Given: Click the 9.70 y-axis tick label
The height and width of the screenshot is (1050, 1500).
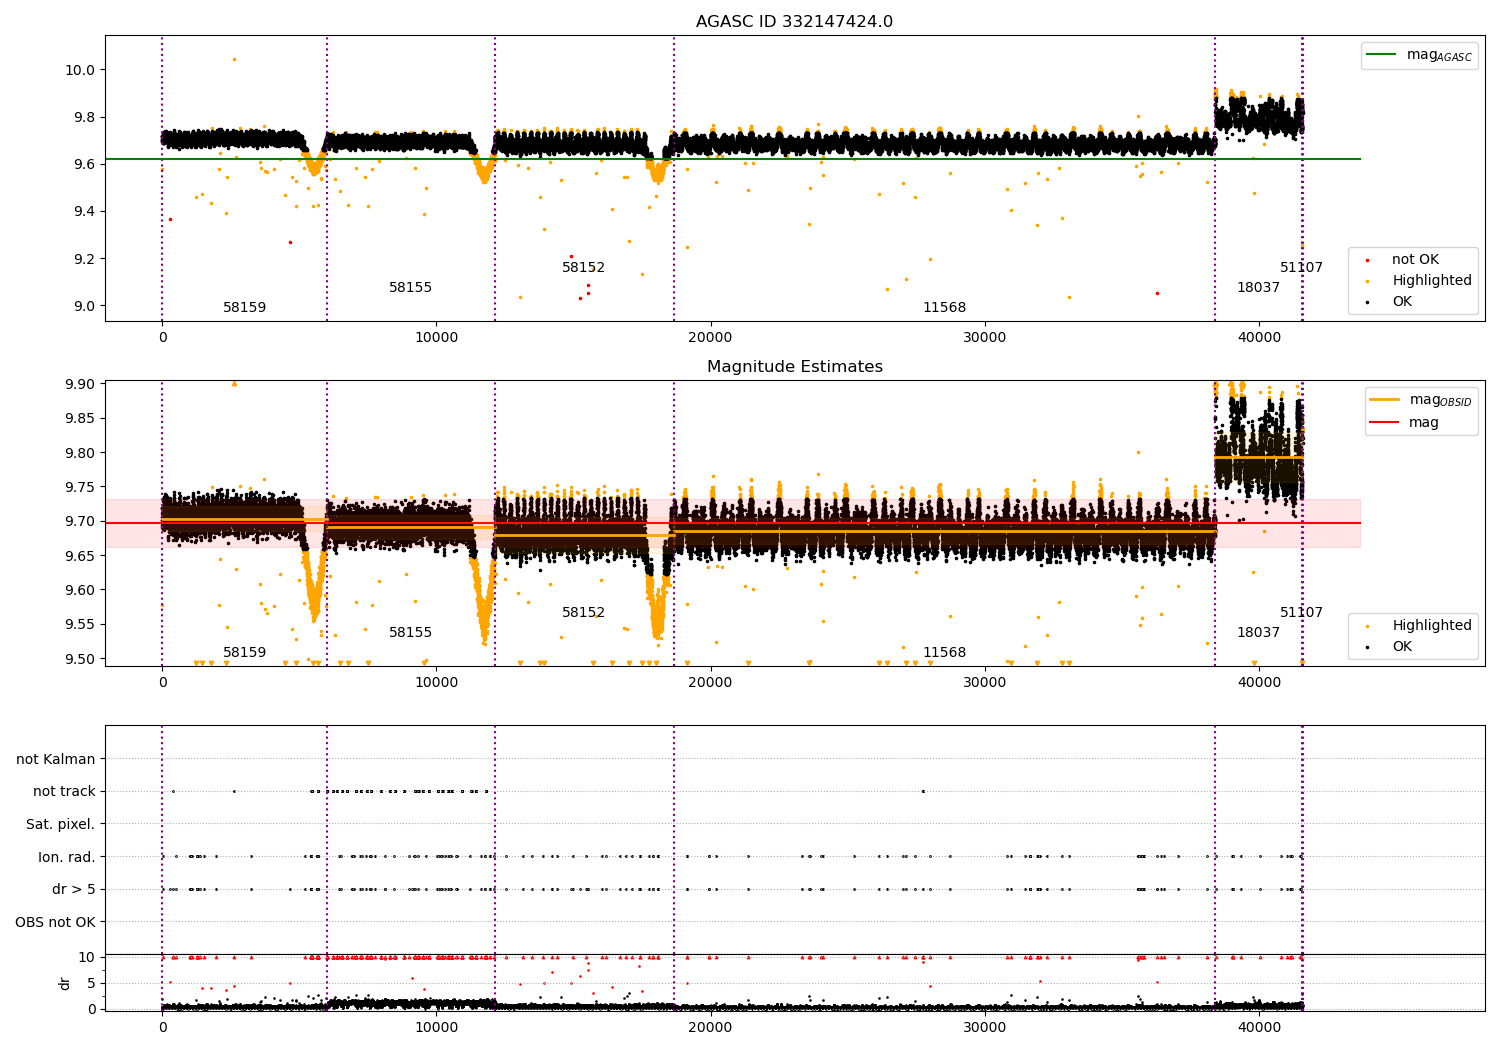Looking at the screenshot, I should tap(79, 521).
